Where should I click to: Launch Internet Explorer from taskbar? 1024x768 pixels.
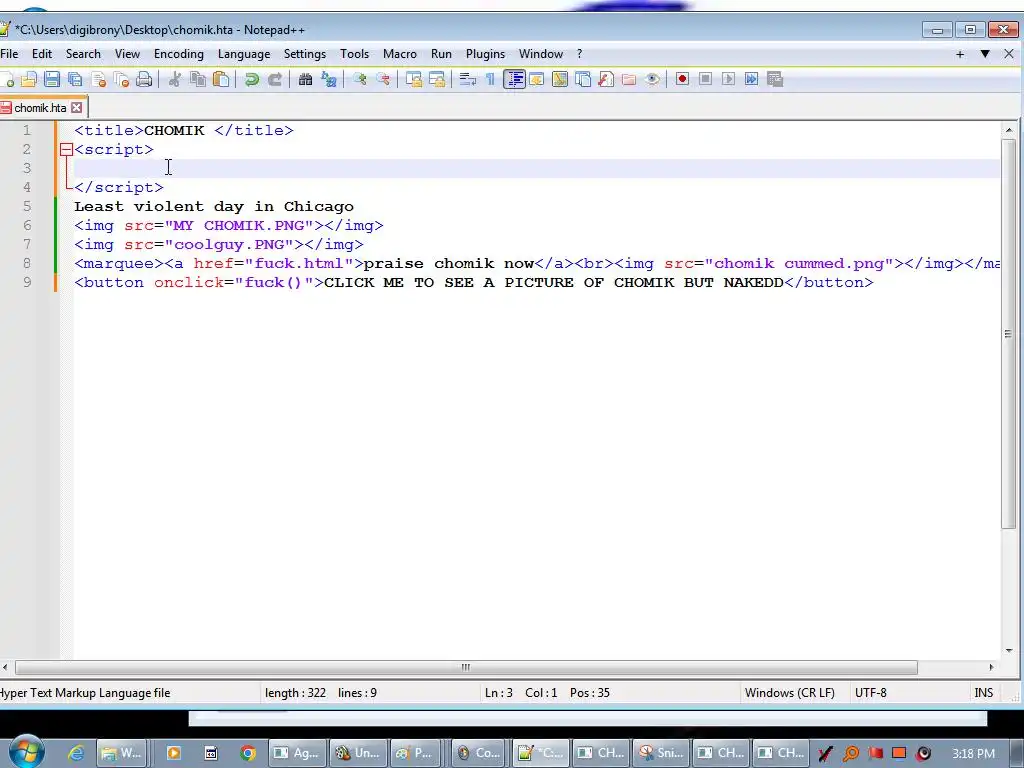pos(76,753)
